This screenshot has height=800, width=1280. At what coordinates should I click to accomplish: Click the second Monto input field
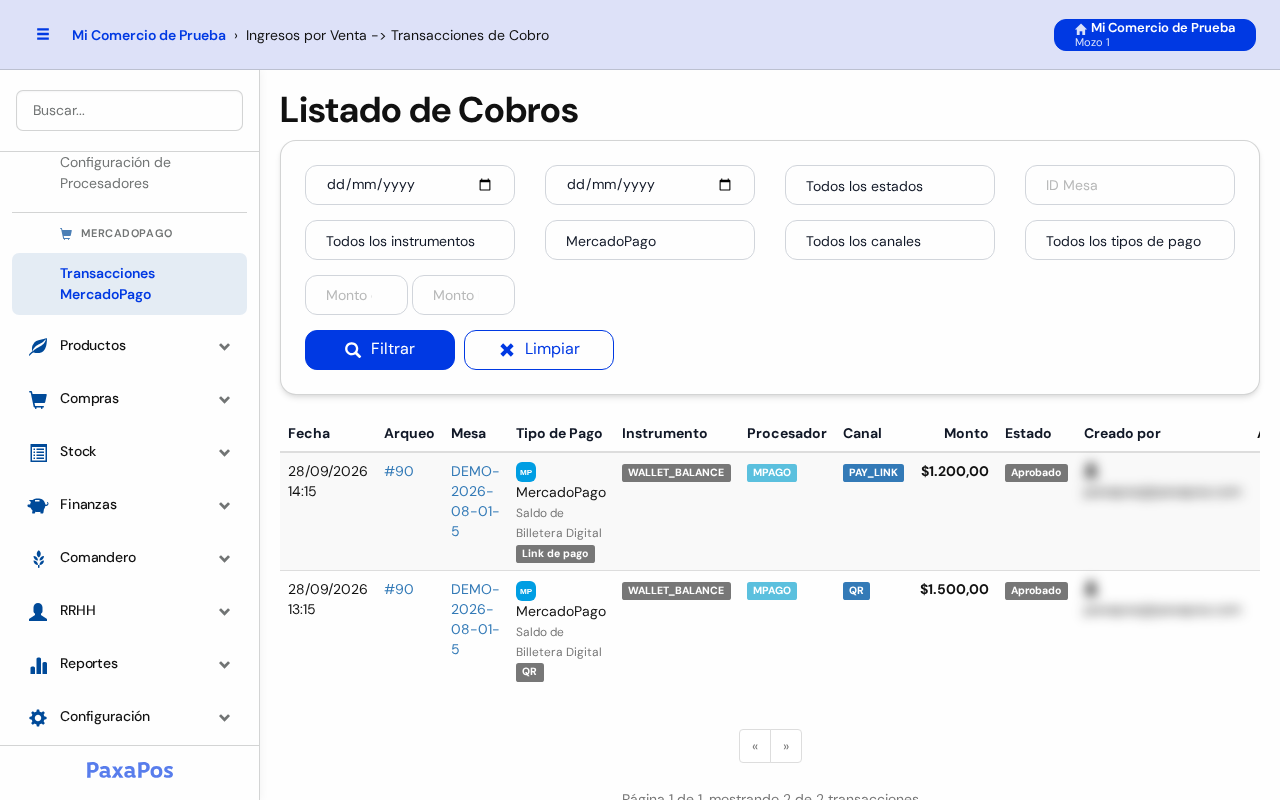pyautogui.click(x=463, y=295)
